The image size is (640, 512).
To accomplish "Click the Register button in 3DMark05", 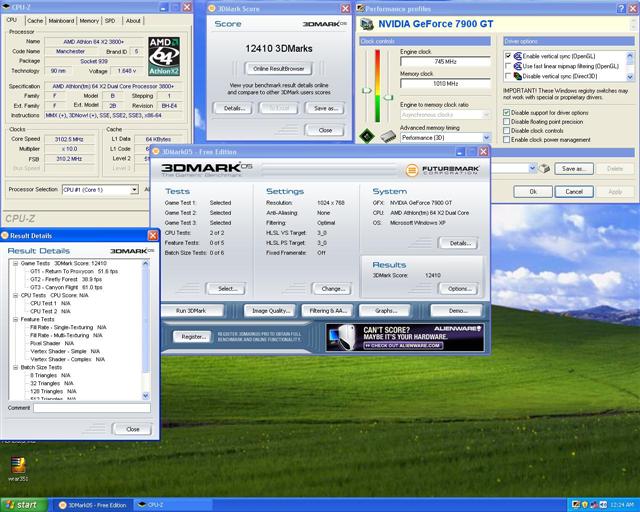I will tap(193, 337).
